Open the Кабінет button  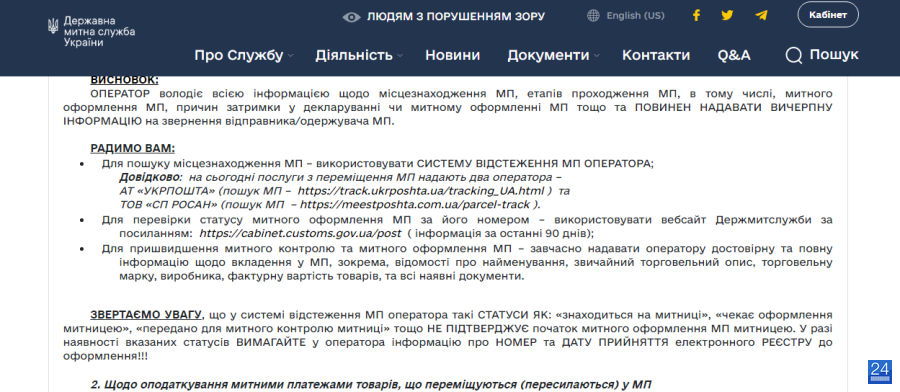pos(828,15)
